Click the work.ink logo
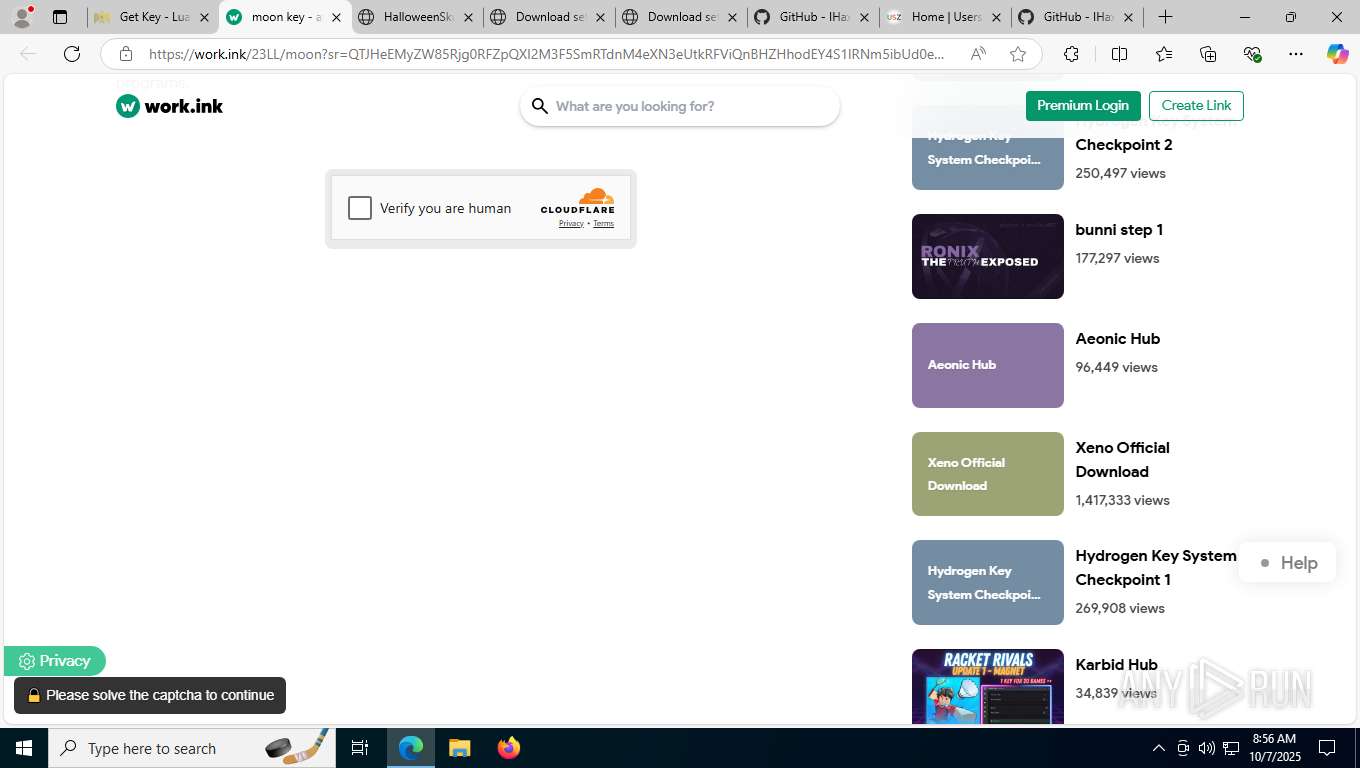 tap(169, 106)
